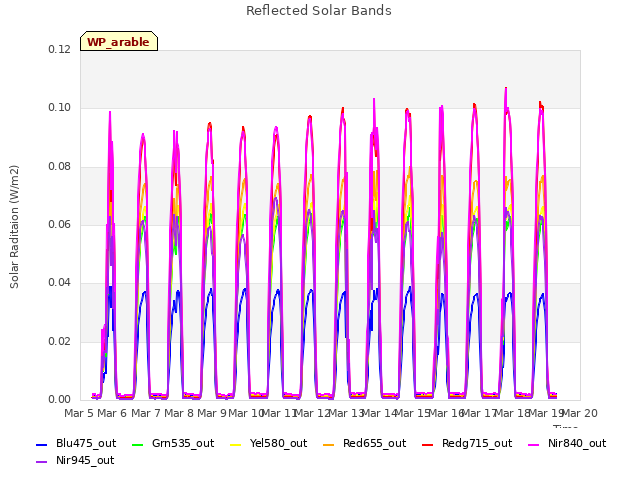640x480 pixels.
Task: Click the purple Nir945_out legend swatch
Action: click(42, 462)
